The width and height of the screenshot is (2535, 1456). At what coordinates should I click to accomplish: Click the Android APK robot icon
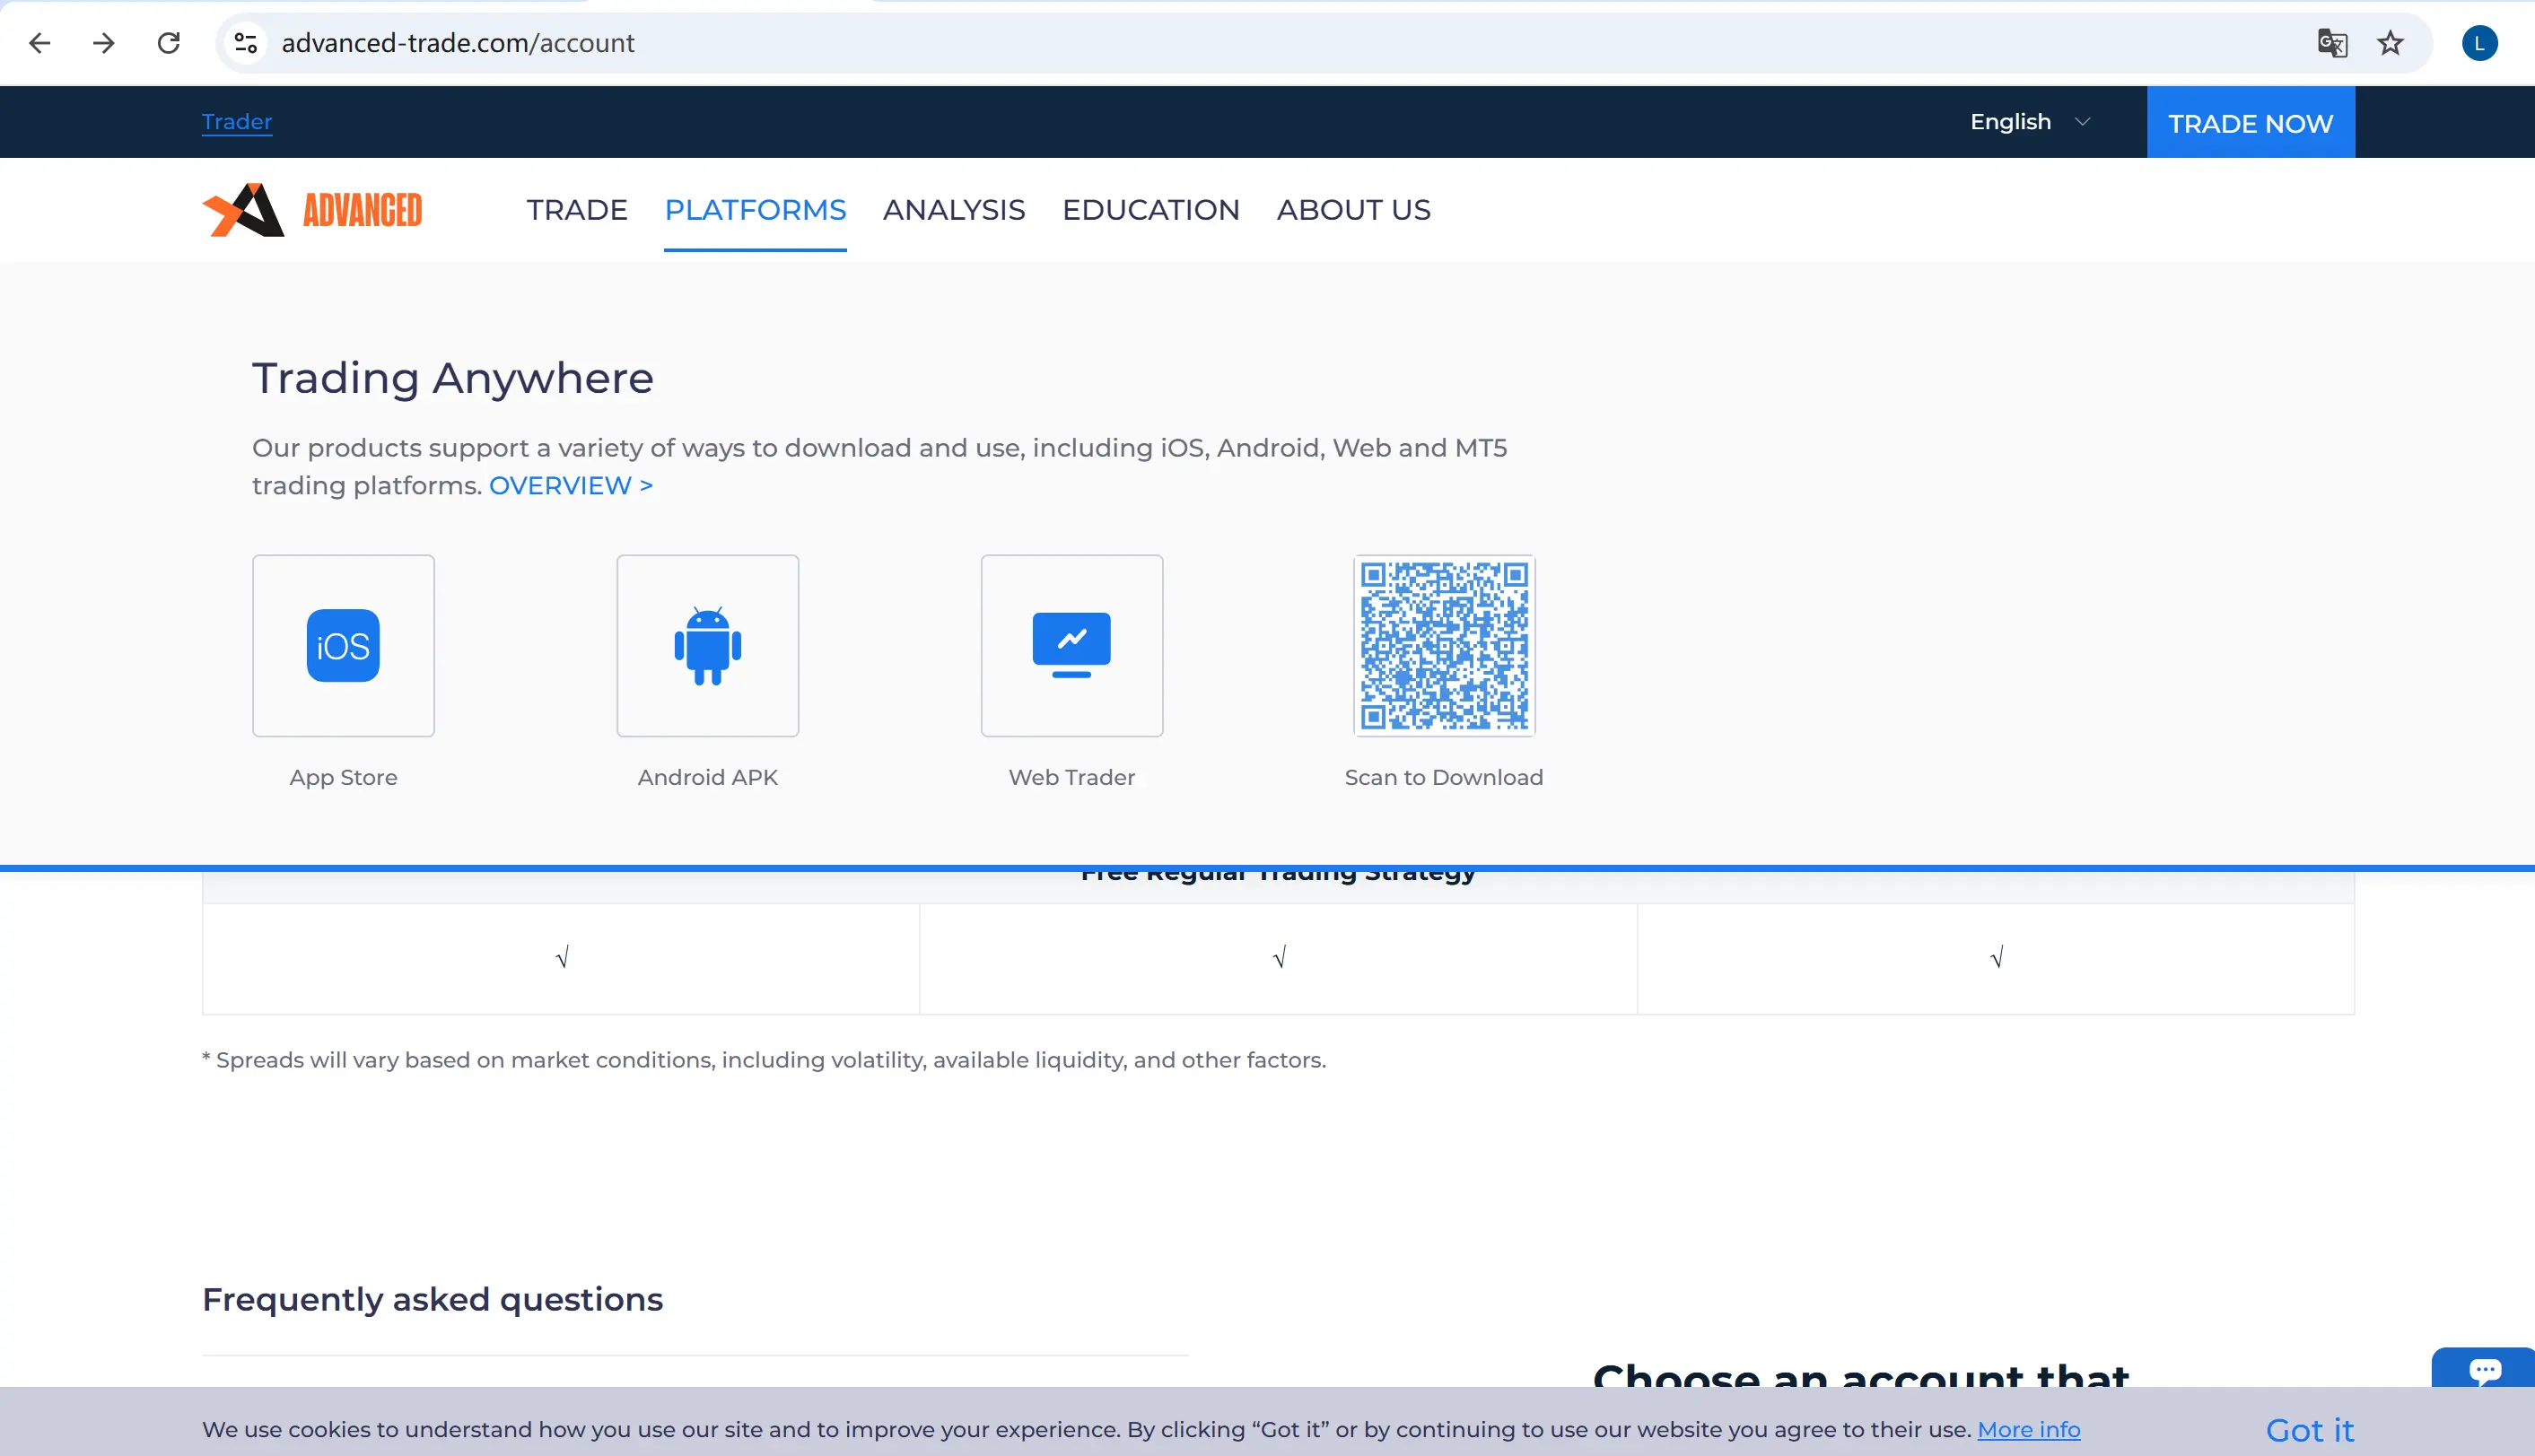coord(707,646)
